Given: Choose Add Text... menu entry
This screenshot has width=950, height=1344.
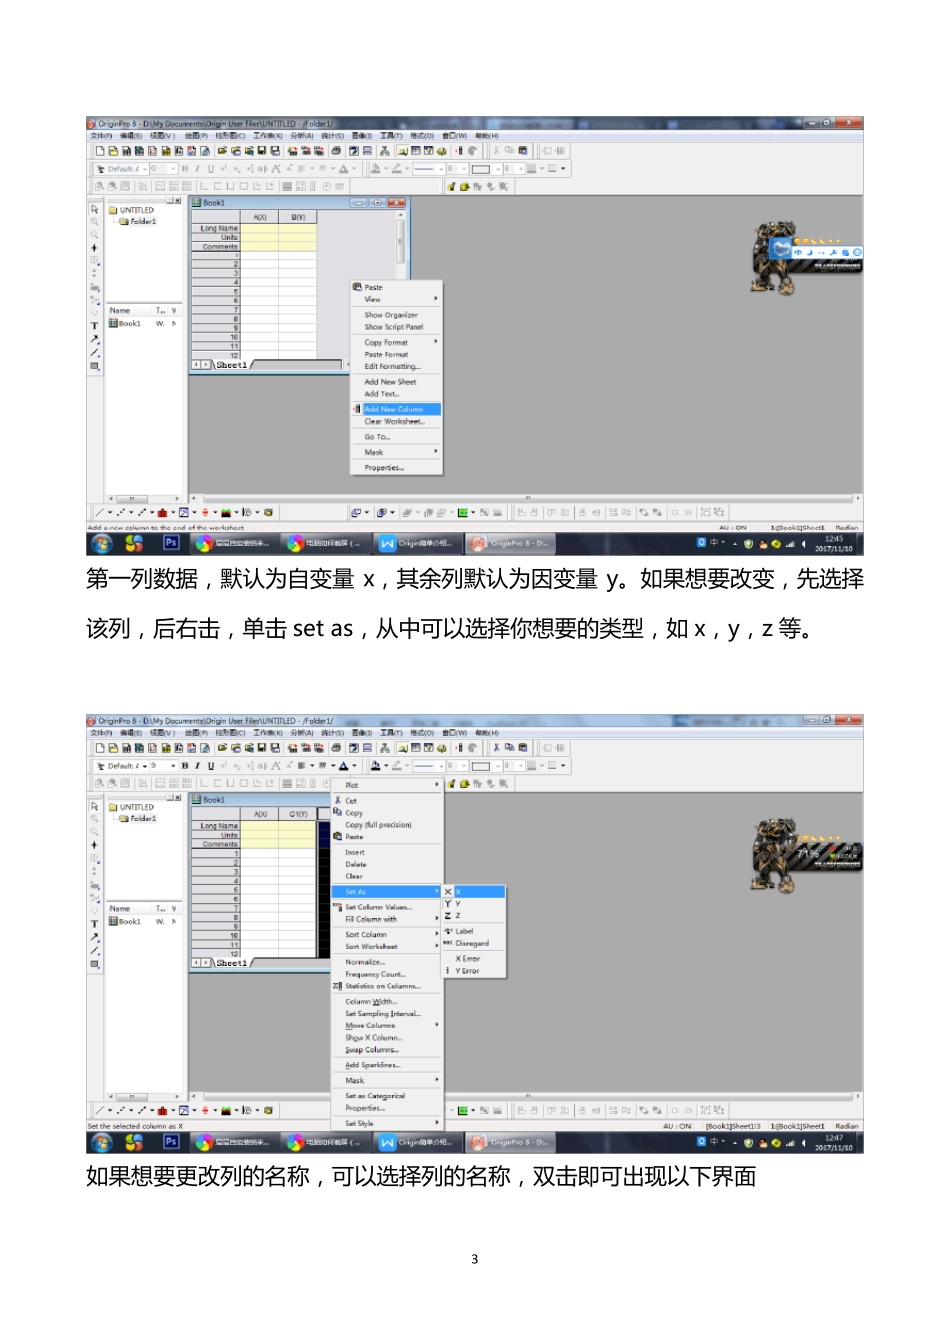Looking at the screenshot, I should tap(396, 394).
